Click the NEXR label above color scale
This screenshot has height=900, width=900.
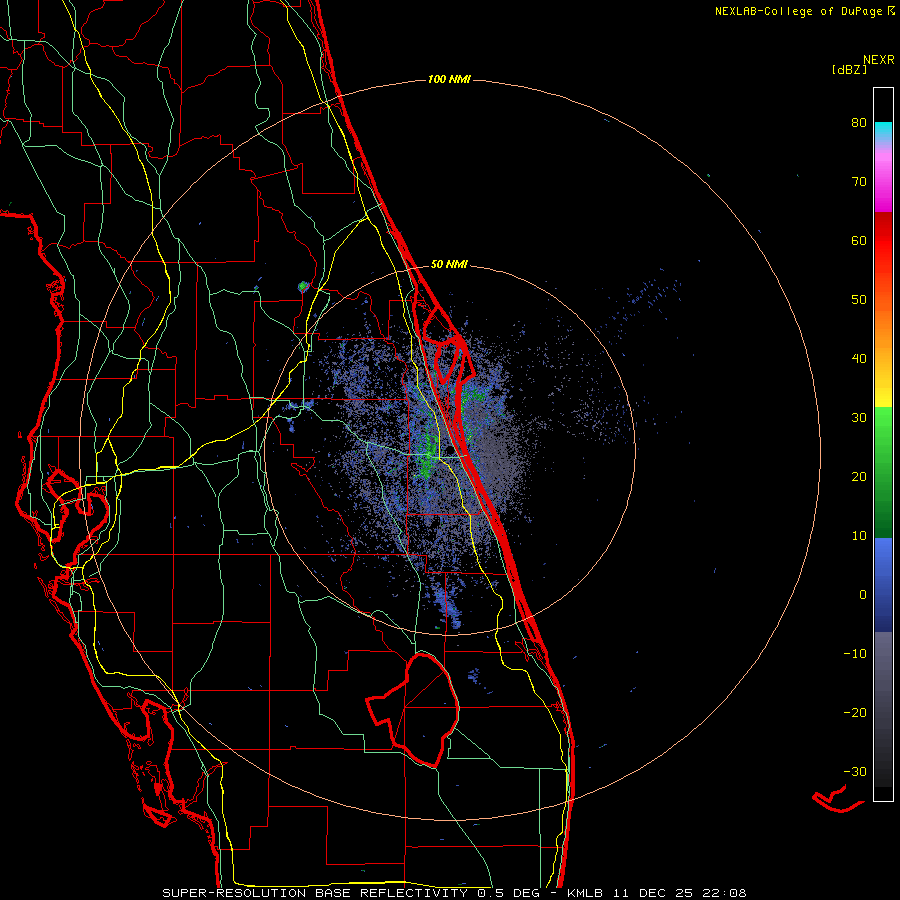click(879, 60)
